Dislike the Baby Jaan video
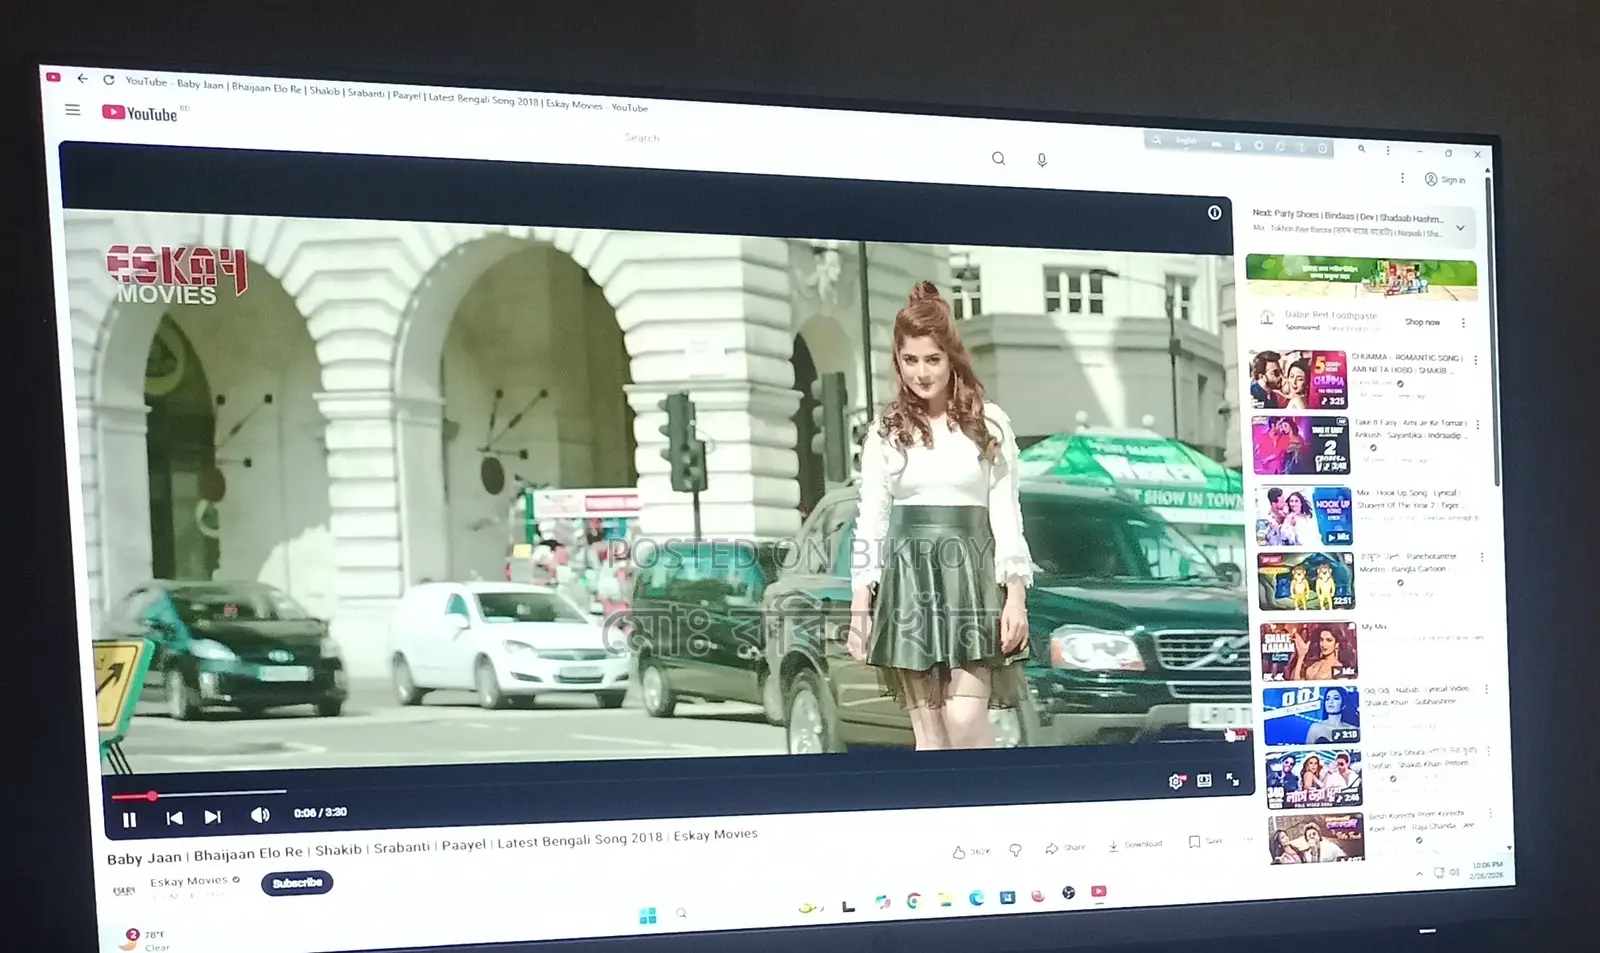This screenshot has width=1600, height=953. pos(1015,850)
